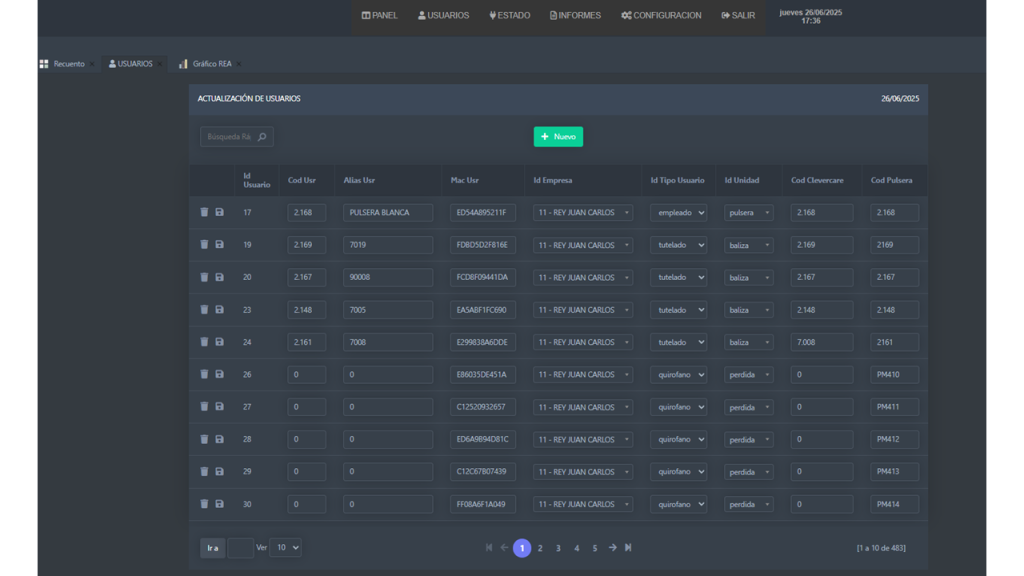
Task: Expand Id Unidad dropdown for user 30
Action: point(748,504)
